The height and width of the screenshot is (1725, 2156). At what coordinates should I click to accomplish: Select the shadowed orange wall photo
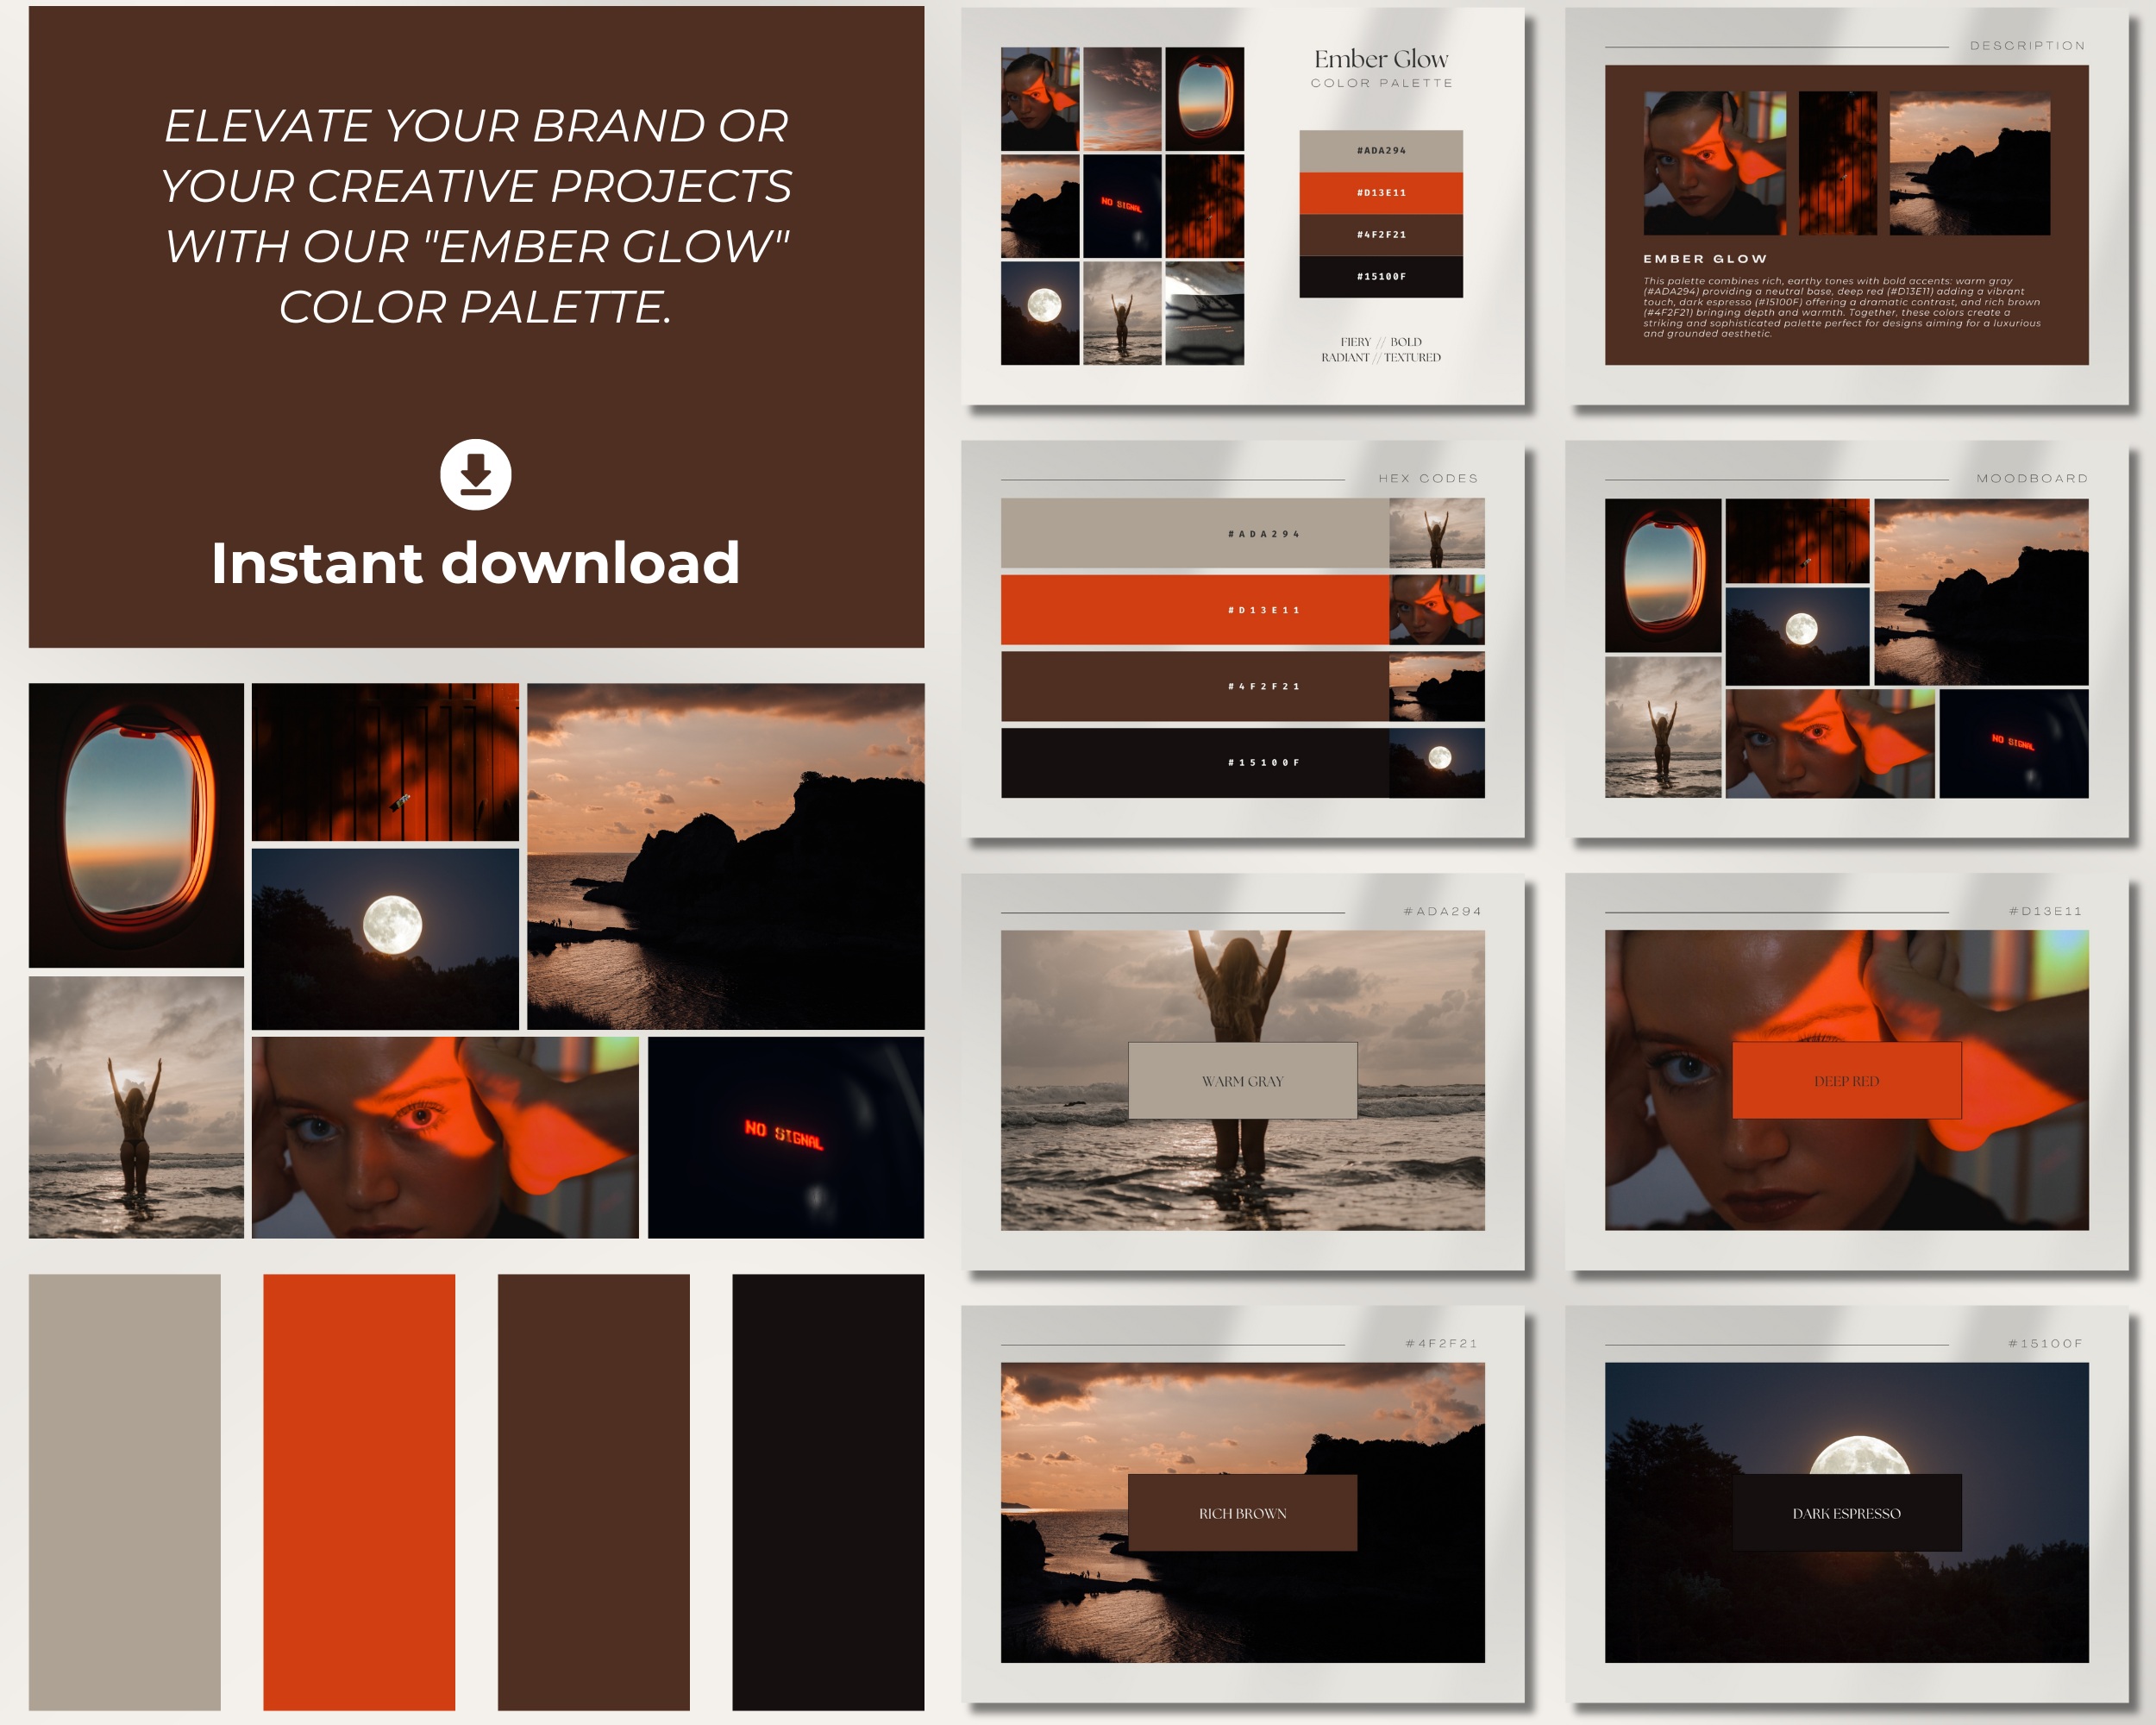(x=385, y=762)
